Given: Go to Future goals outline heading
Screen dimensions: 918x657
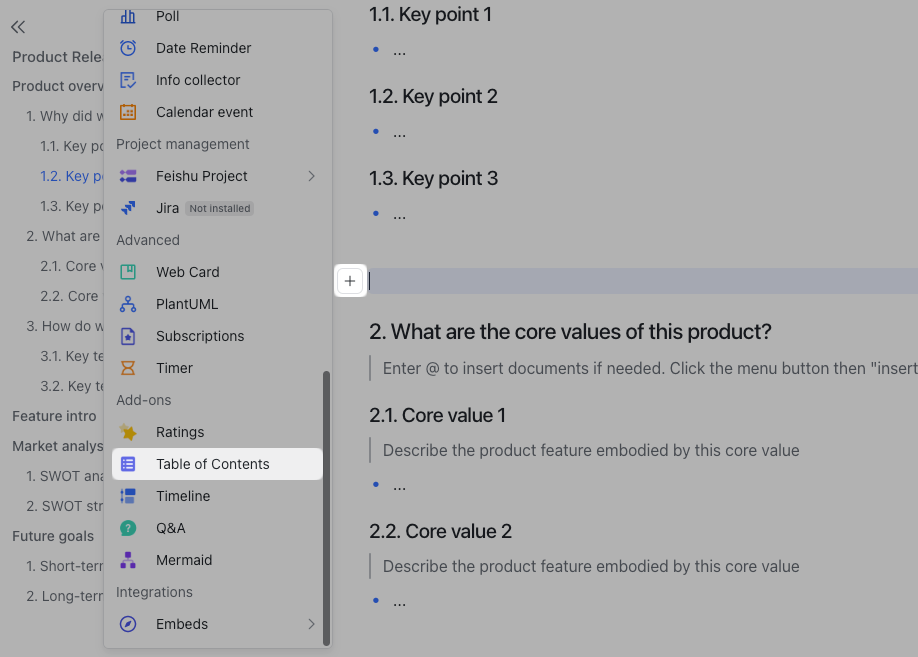Looking at the screenshot, I should coord(53,536).
